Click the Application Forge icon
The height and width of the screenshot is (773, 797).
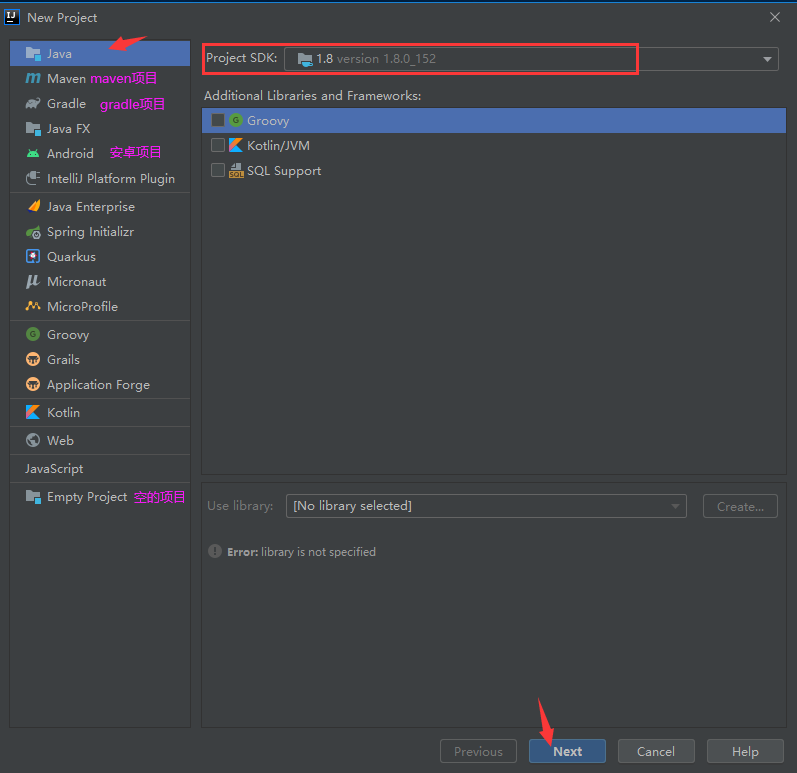tap(33, 384)
